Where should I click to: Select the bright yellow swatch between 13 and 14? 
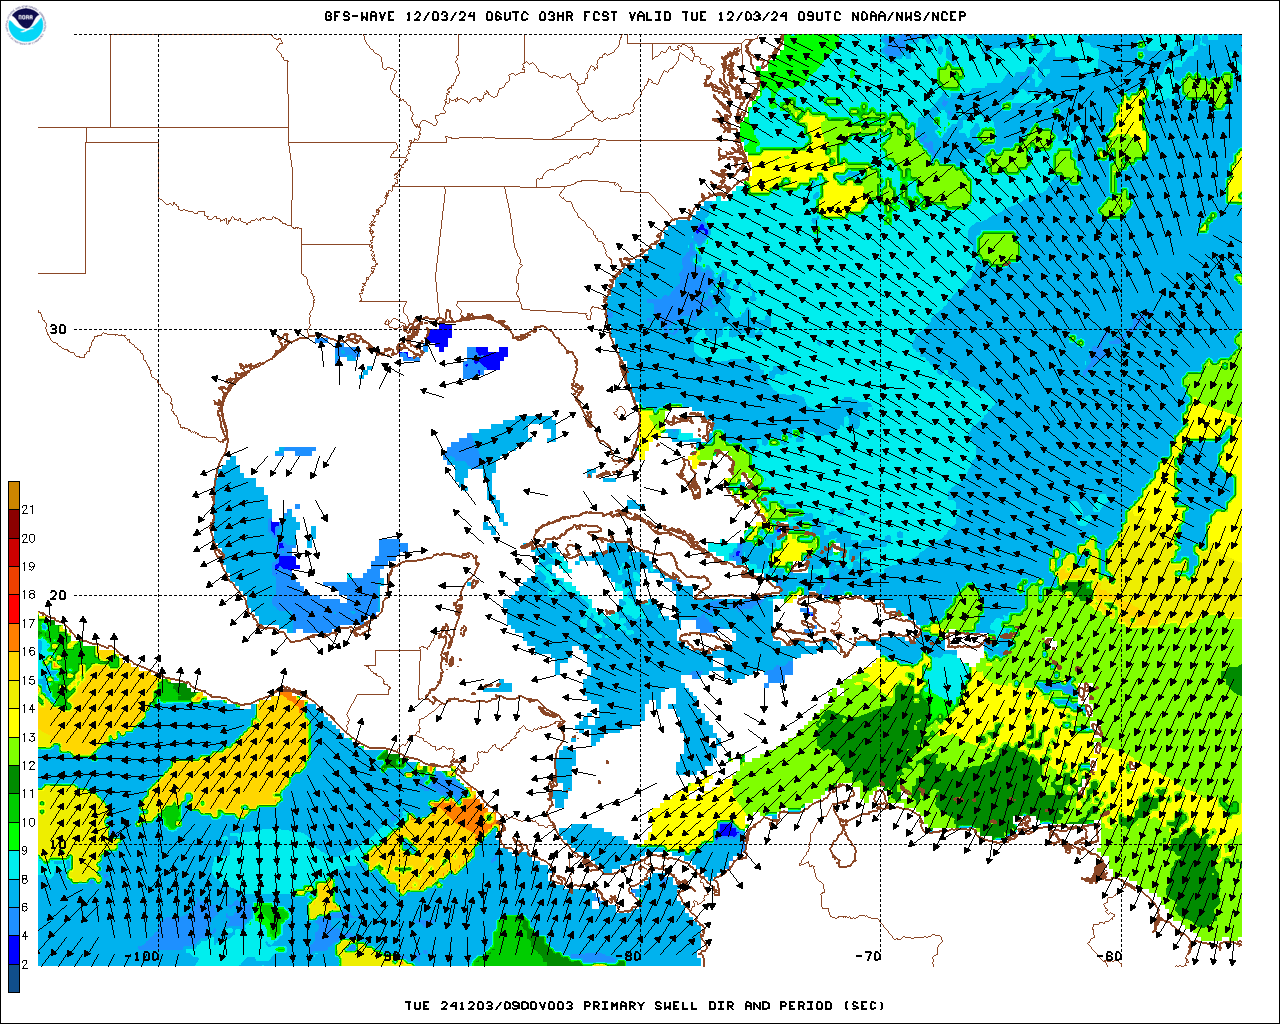coord(14,724)
